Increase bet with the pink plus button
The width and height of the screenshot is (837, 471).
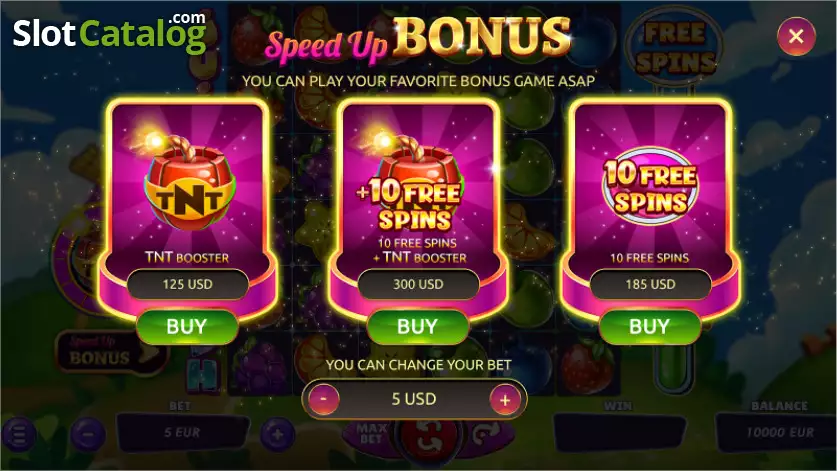(505, 399)
